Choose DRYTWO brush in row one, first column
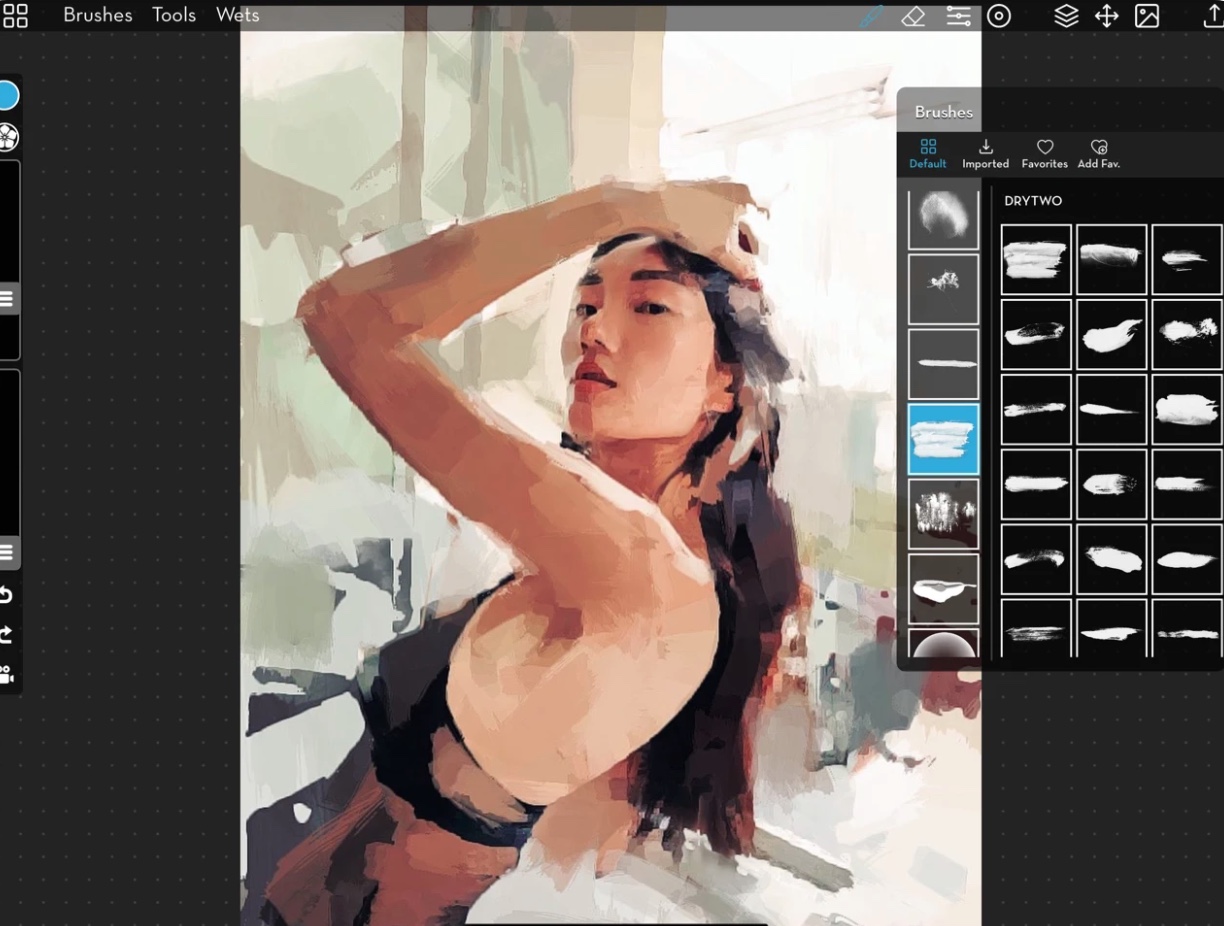This screenshot has width=1224, height=926. (x=1036, y=259)
